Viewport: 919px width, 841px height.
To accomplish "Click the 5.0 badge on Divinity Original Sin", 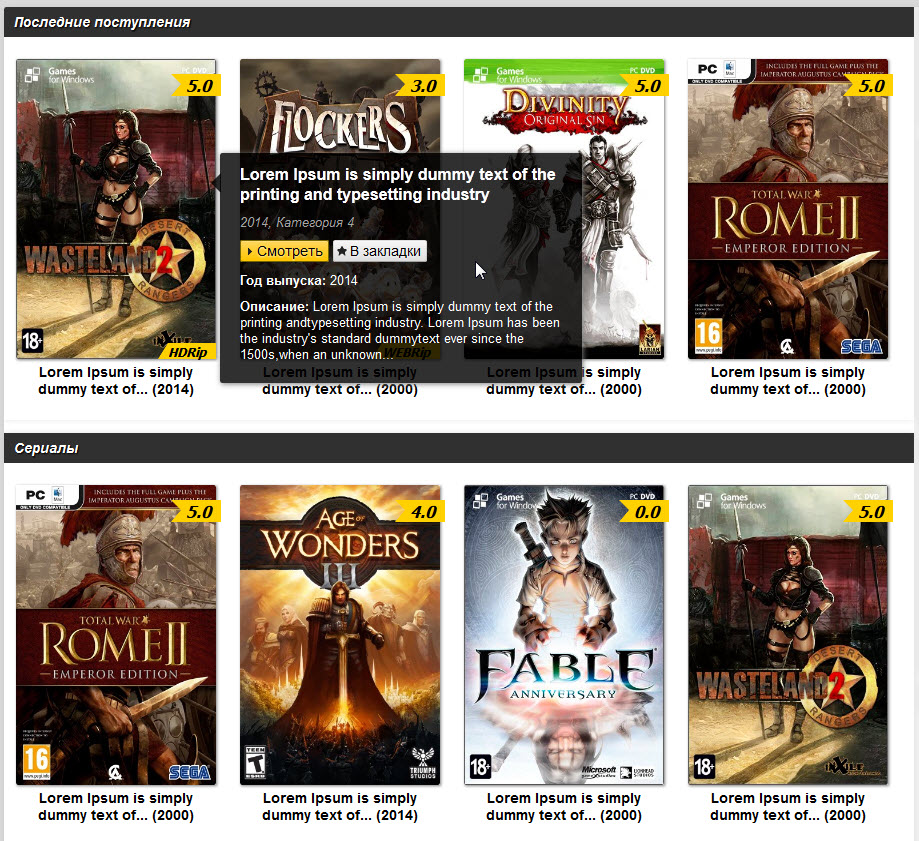I will pyautogui.click(x=645, y=86).
